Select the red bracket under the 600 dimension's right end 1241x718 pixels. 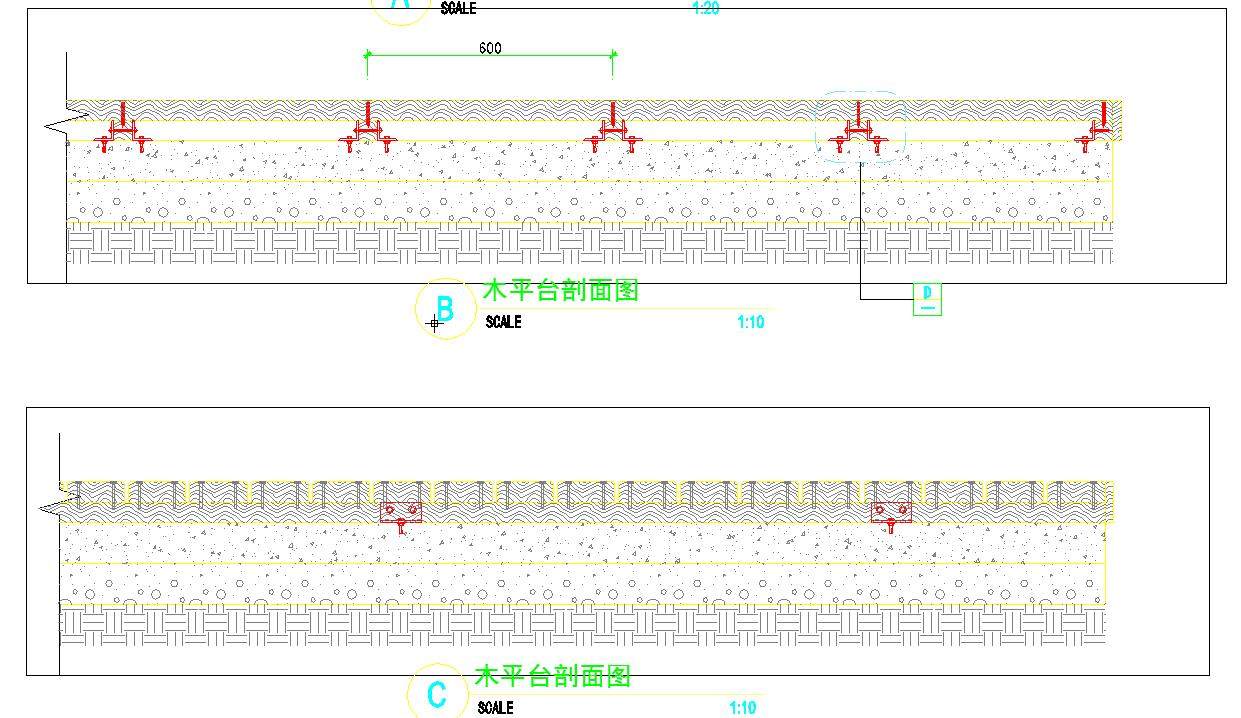pos(613,131)
